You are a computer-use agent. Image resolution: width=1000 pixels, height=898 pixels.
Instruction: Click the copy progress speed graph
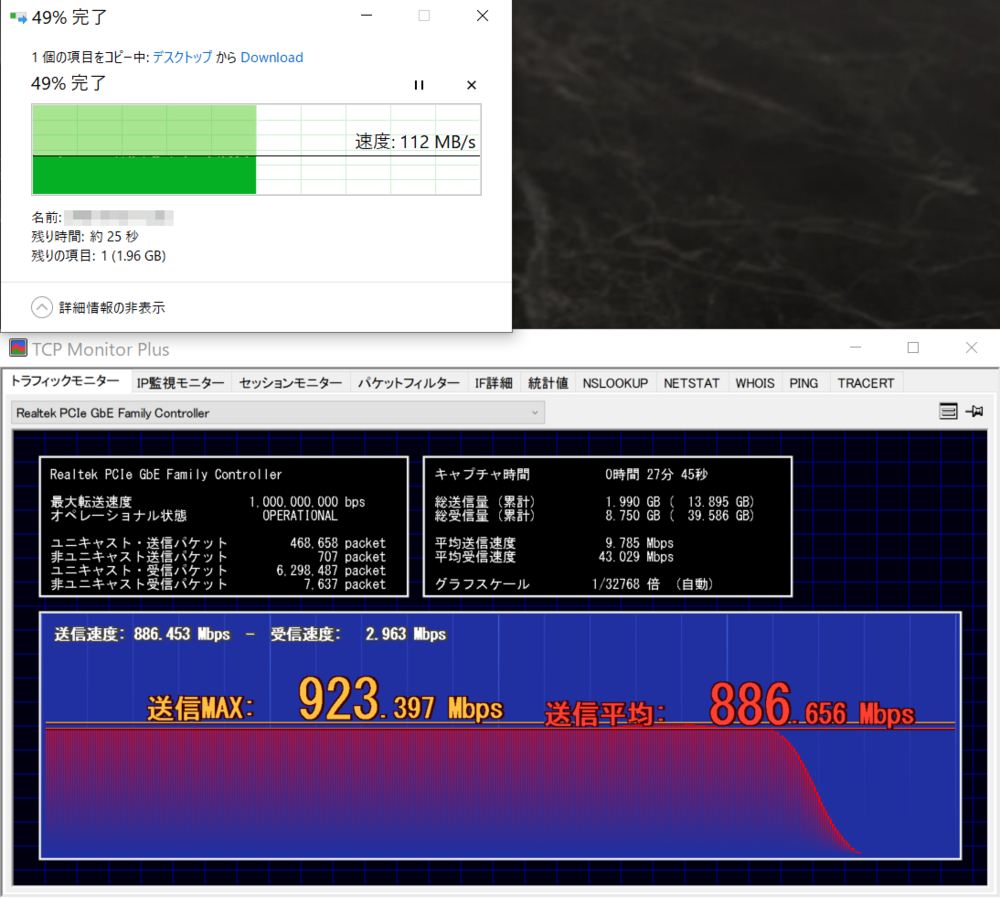click(x=256, y=149)
